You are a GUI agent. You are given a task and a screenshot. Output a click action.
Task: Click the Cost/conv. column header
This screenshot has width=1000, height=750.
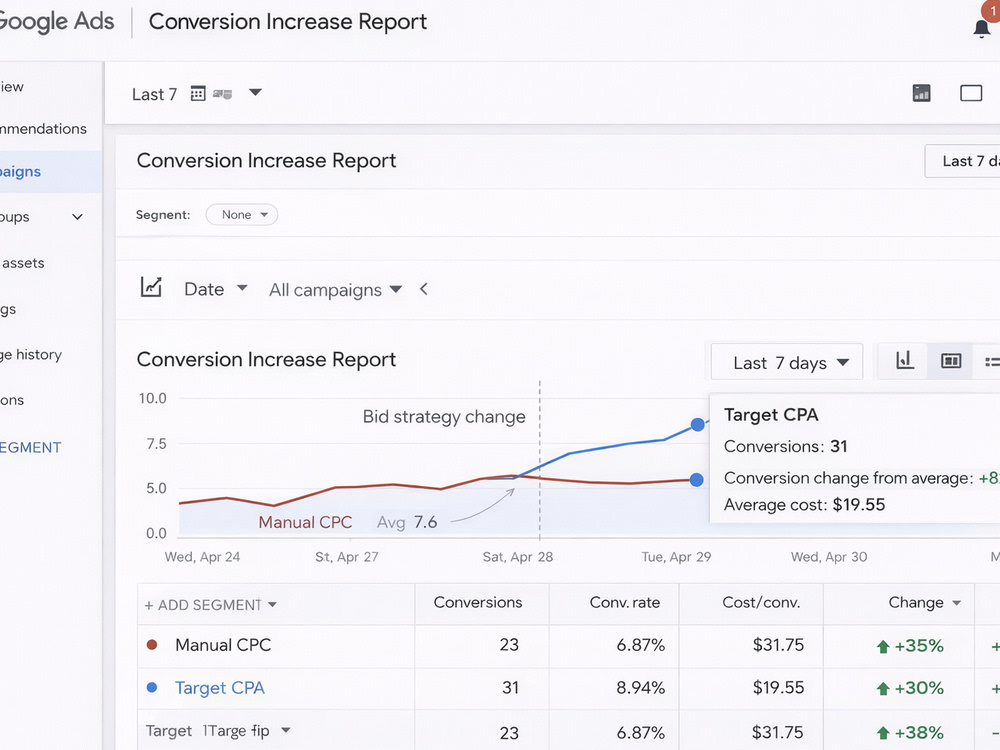click(x=761, y=603)
